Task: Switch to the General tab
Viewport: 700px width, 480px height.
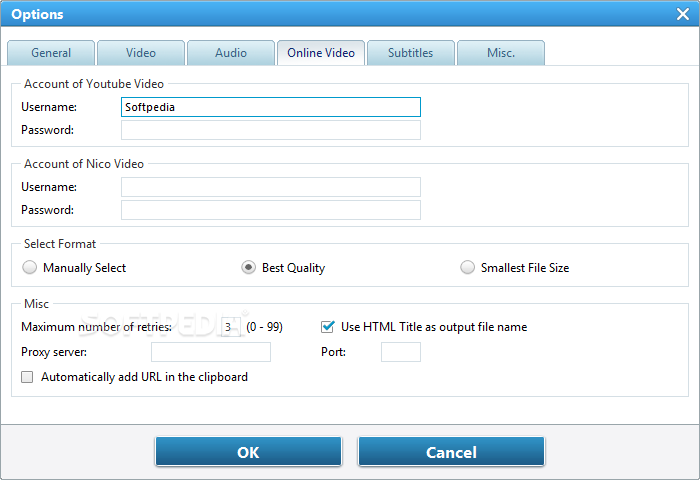Action: [x=51, y=53]
